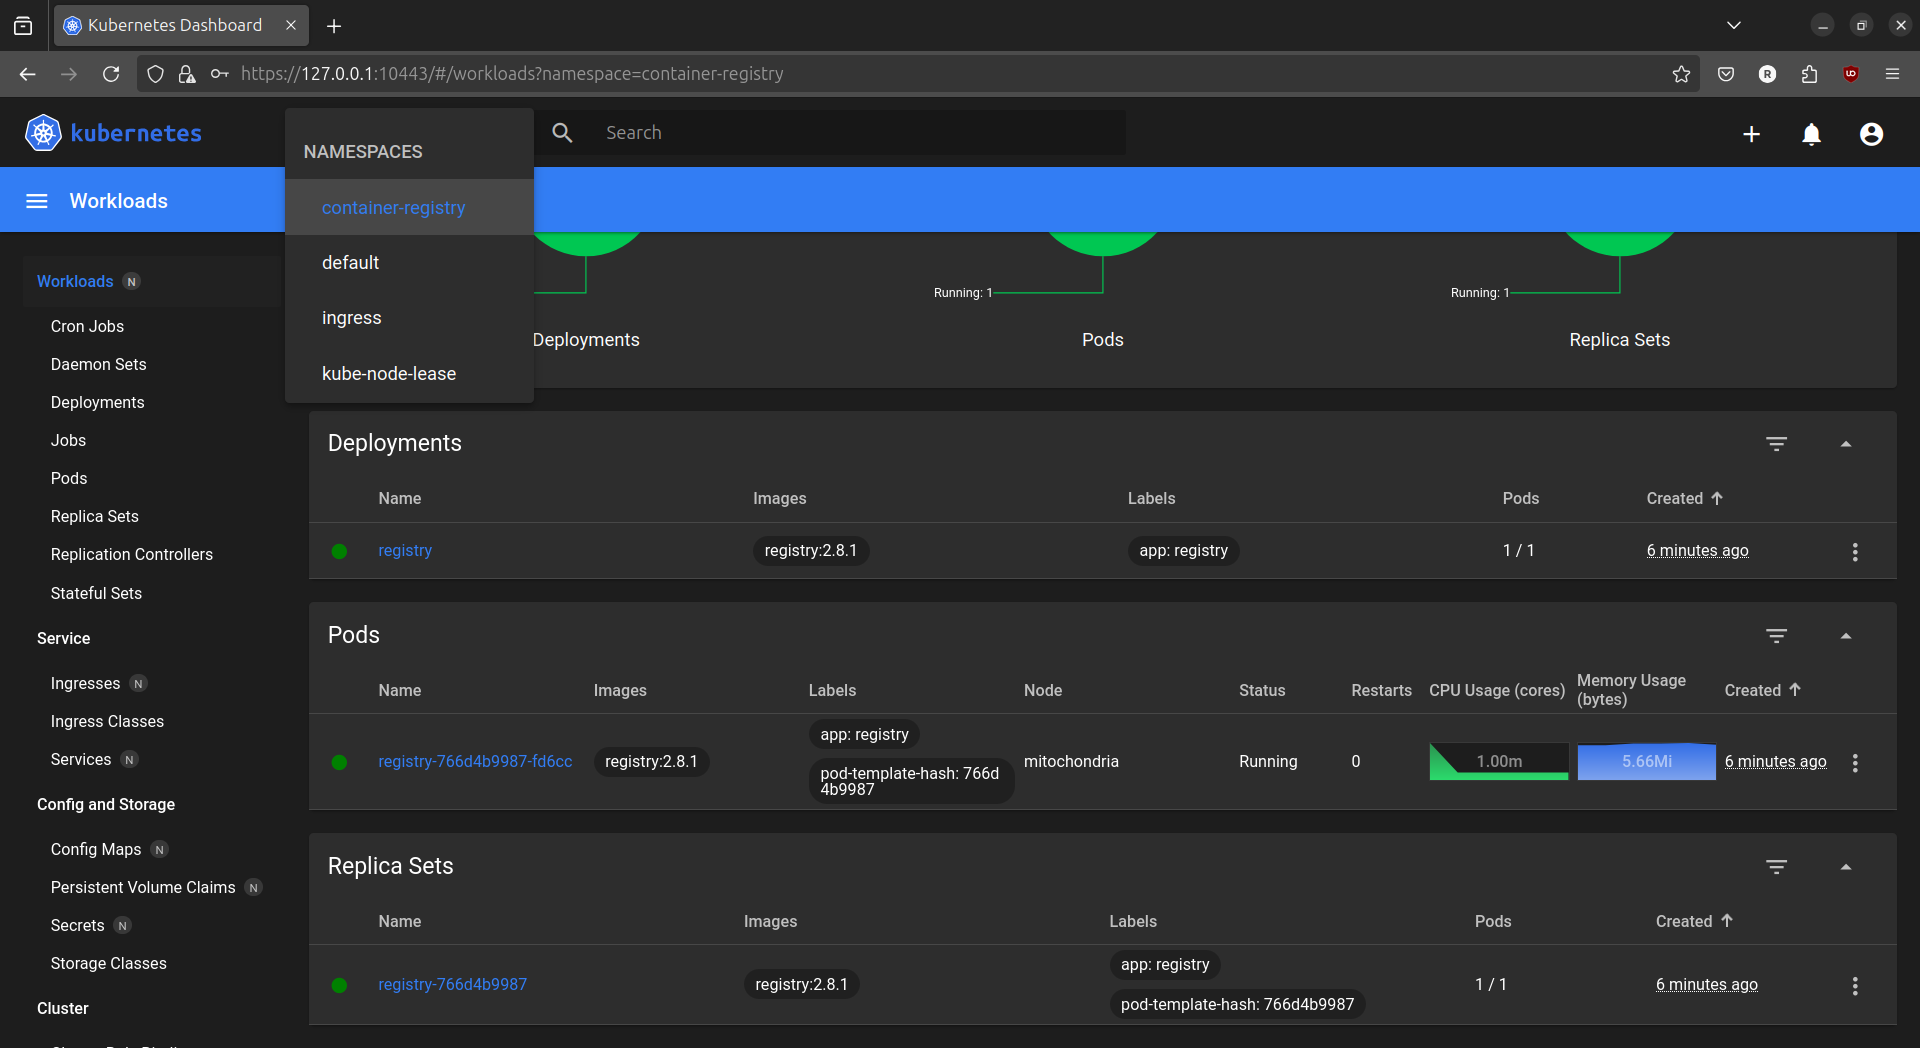Open Persistent Volume Claims in sidebar

pyautogui.click(x=143, y=887)
